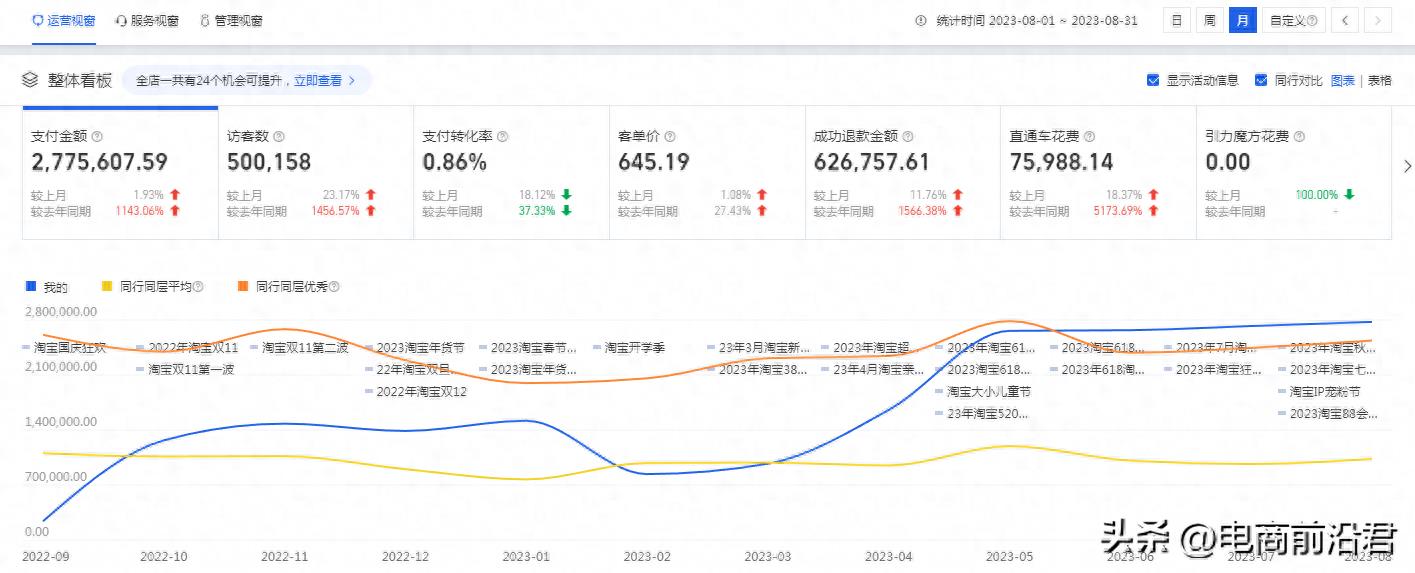Click help icon next to 支付金额
Screen dimensions: 1415x573
click(x=97, y=137)
